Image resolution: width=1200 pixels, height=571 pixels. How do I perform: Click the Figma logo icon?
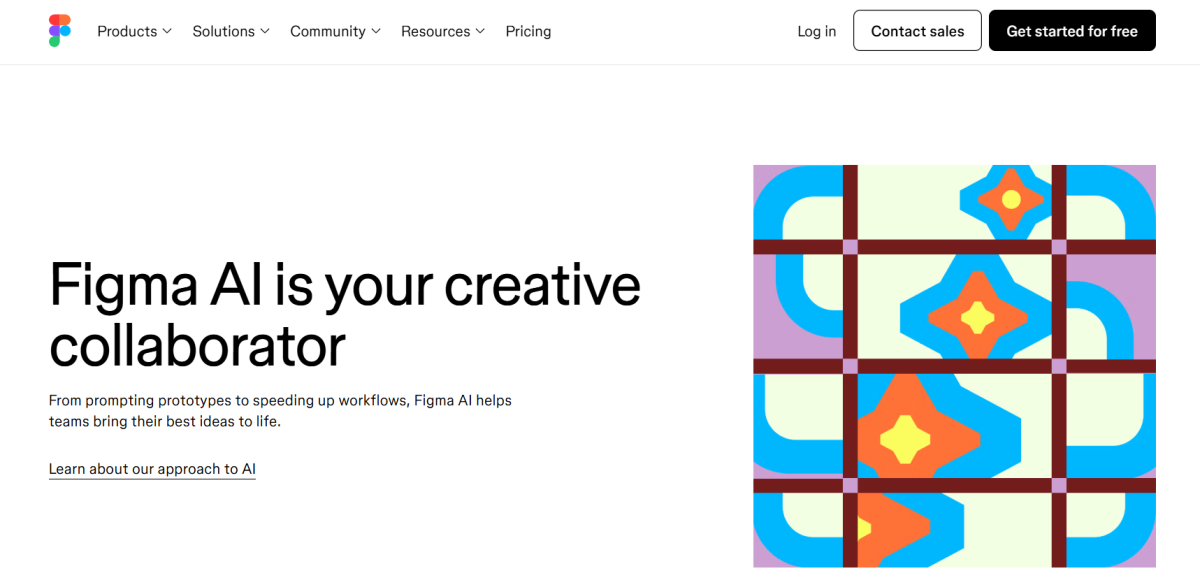click(60, 31)
